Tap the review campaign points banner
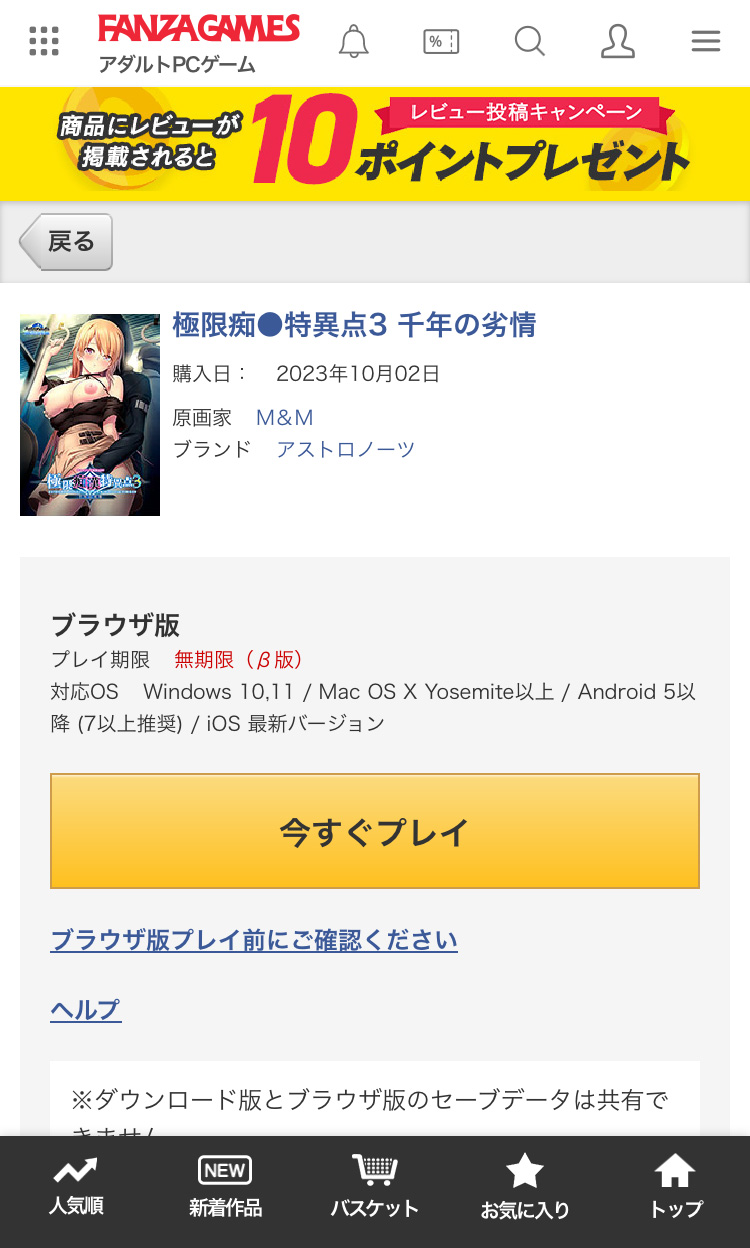The image size is (750, 1248). (x=375, y=144)
